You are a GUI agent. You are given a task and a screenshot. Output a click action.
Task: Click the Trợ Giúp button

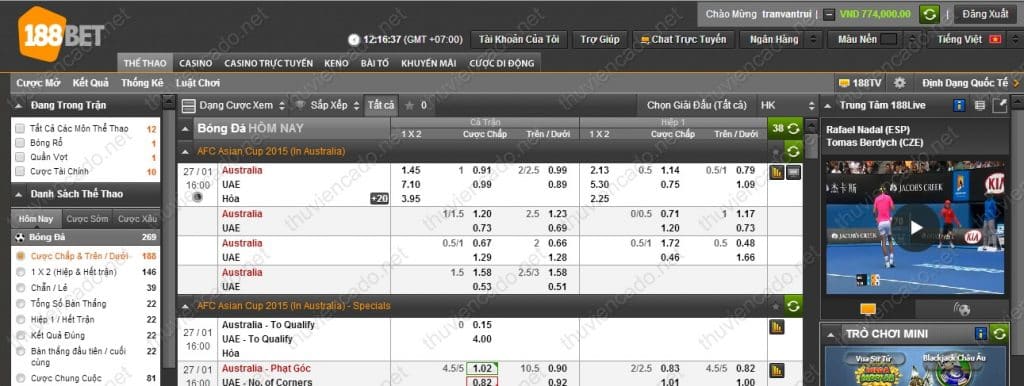600,39
